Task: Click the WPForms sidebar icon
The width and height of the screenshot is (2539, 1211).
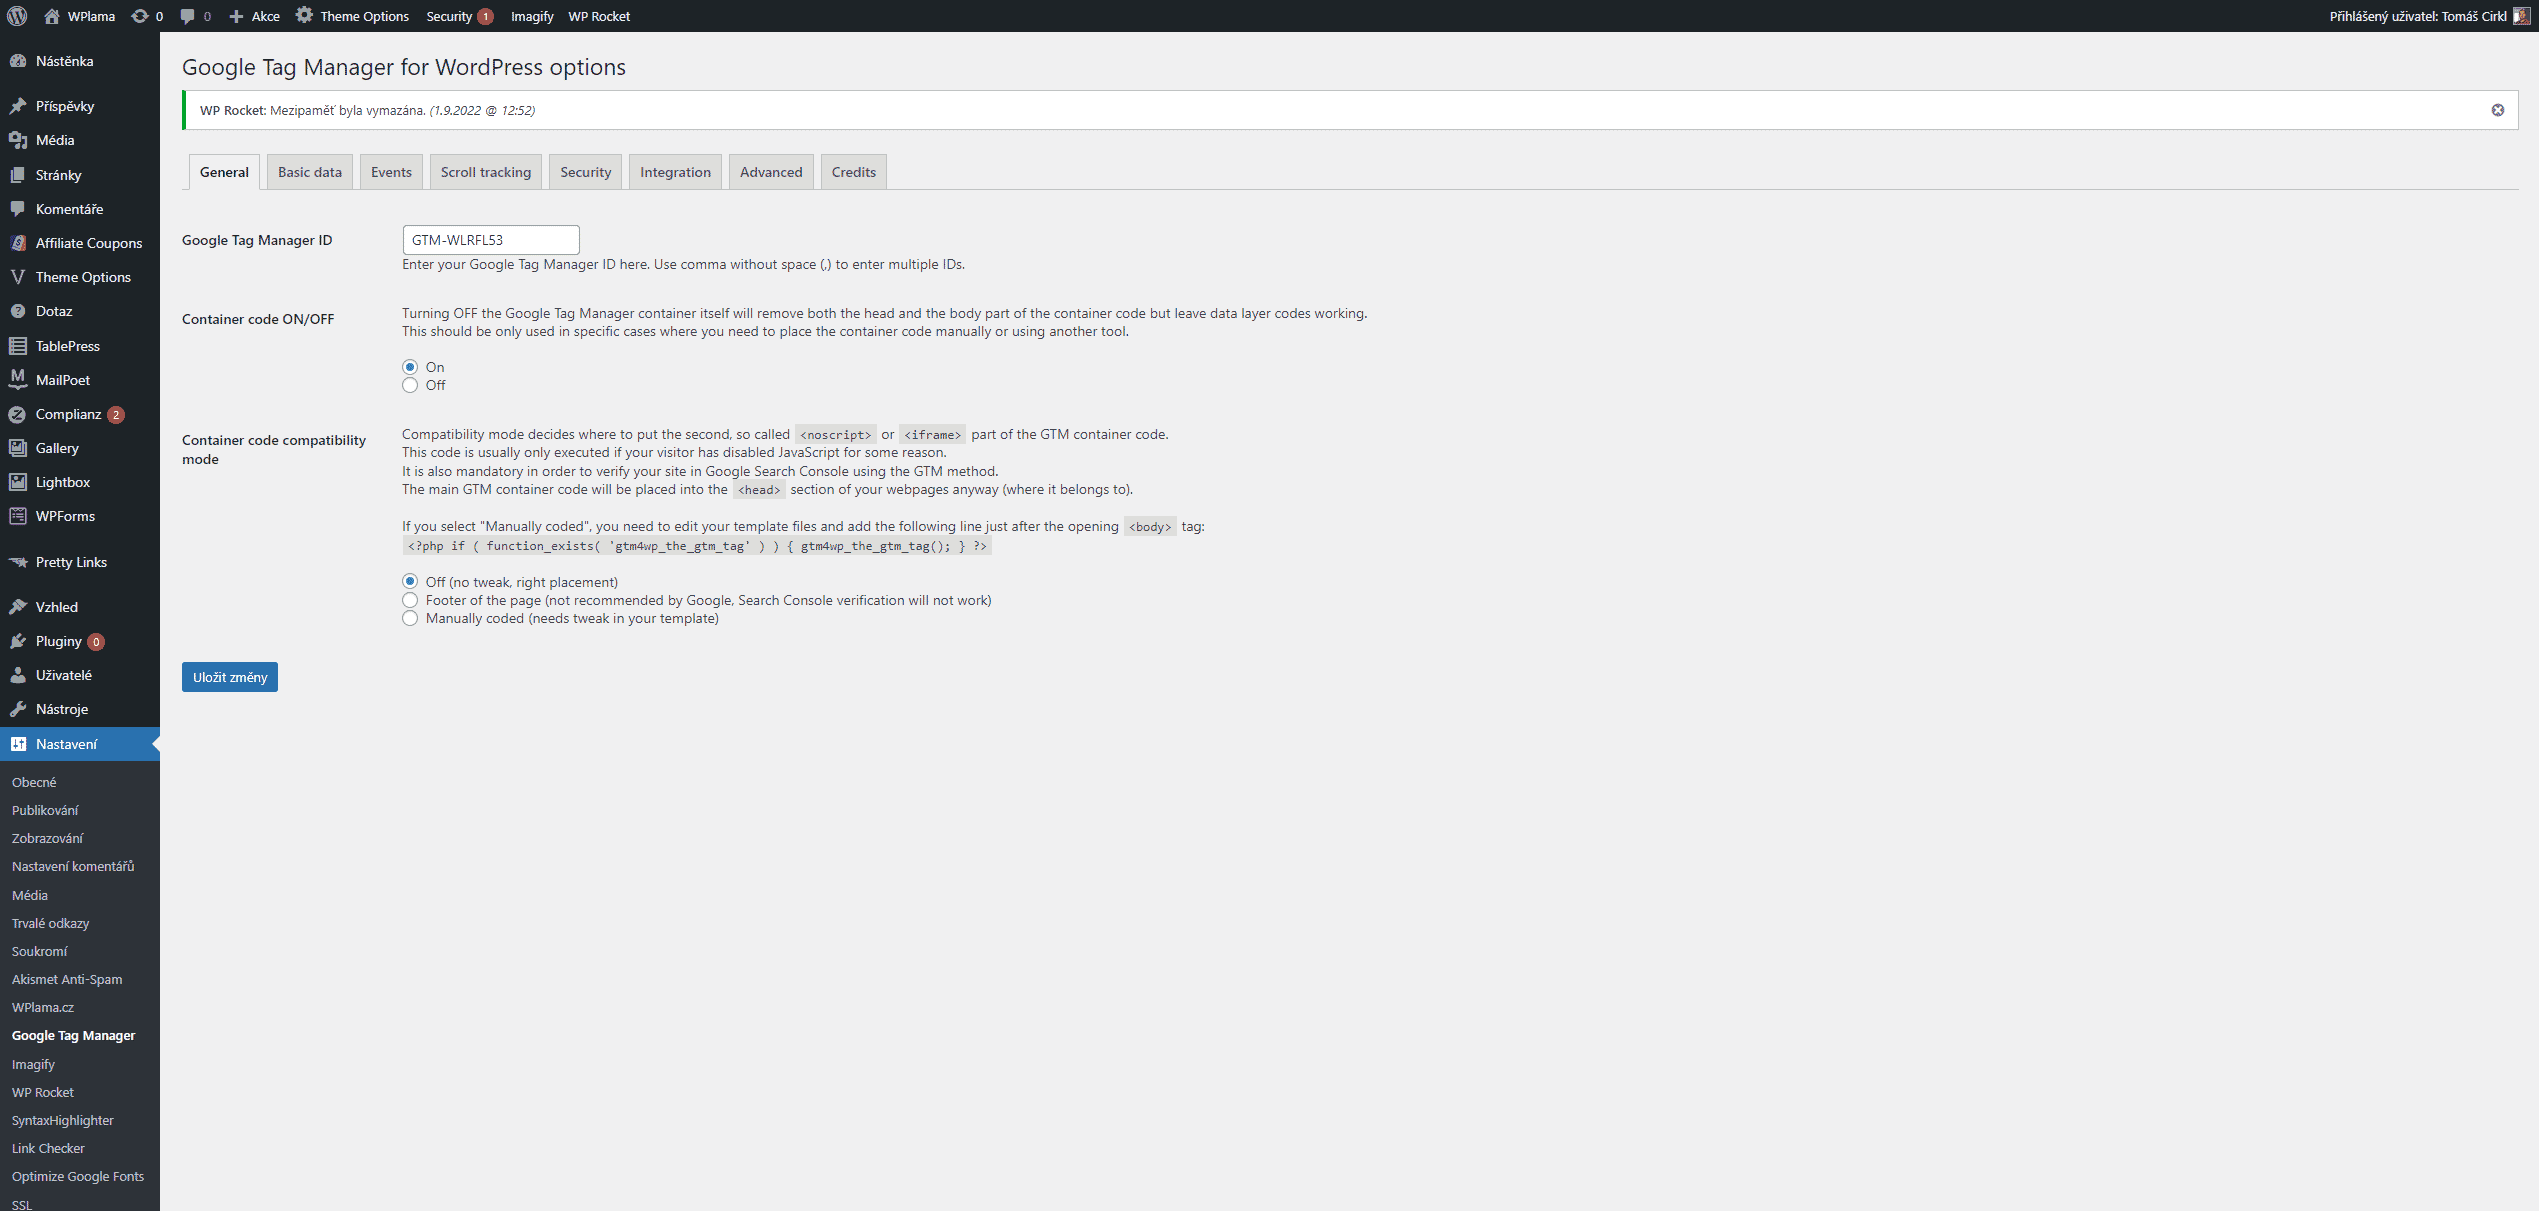Action: [18, 516]
